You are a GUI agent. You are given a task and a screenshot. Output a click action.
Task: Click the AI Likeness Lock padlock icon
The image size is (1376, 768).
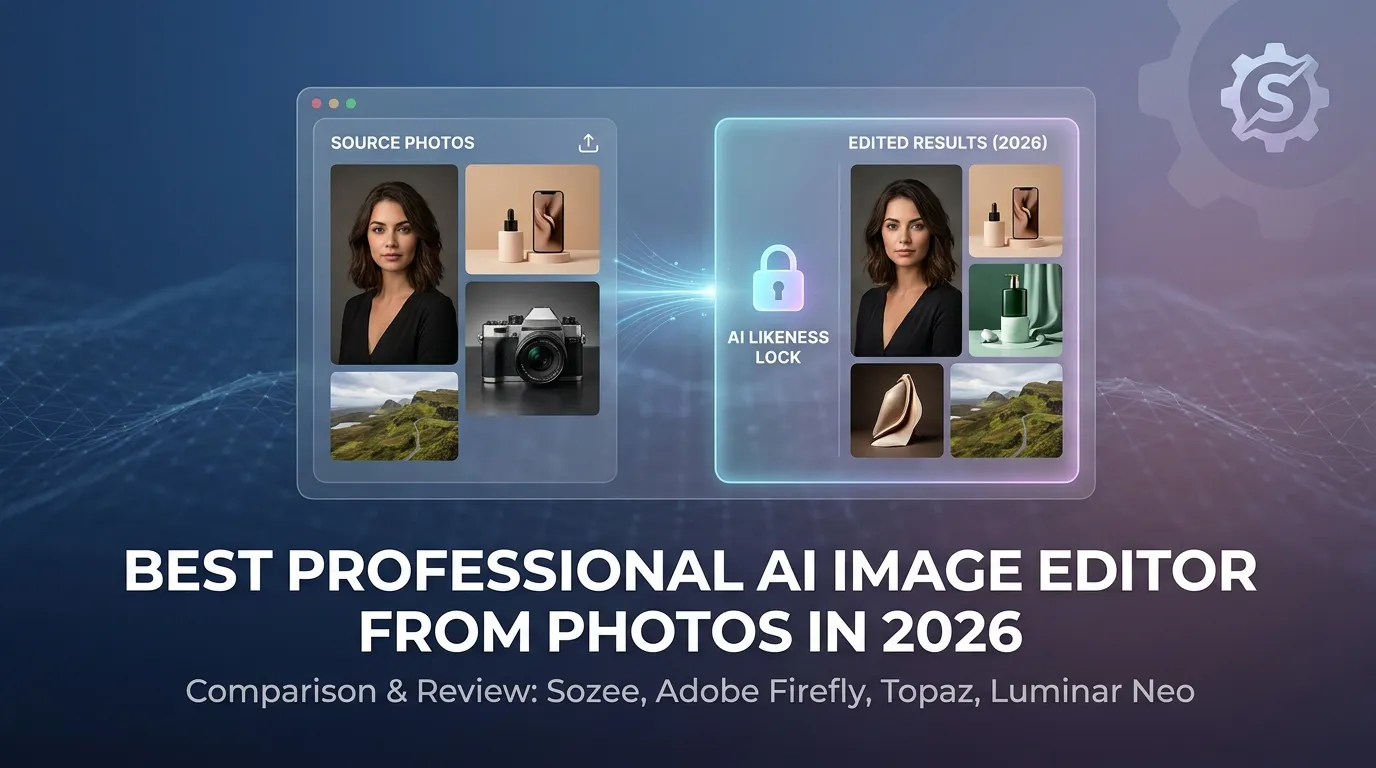tap(778, 278)
